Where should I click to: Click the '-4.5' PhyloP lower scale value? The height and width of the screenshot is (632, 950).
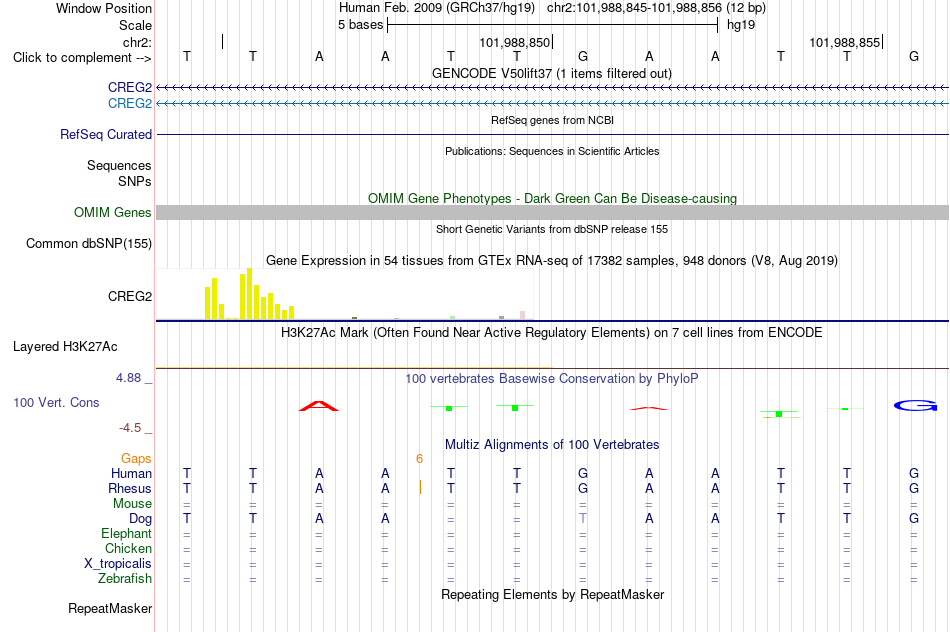coord(130,428)
